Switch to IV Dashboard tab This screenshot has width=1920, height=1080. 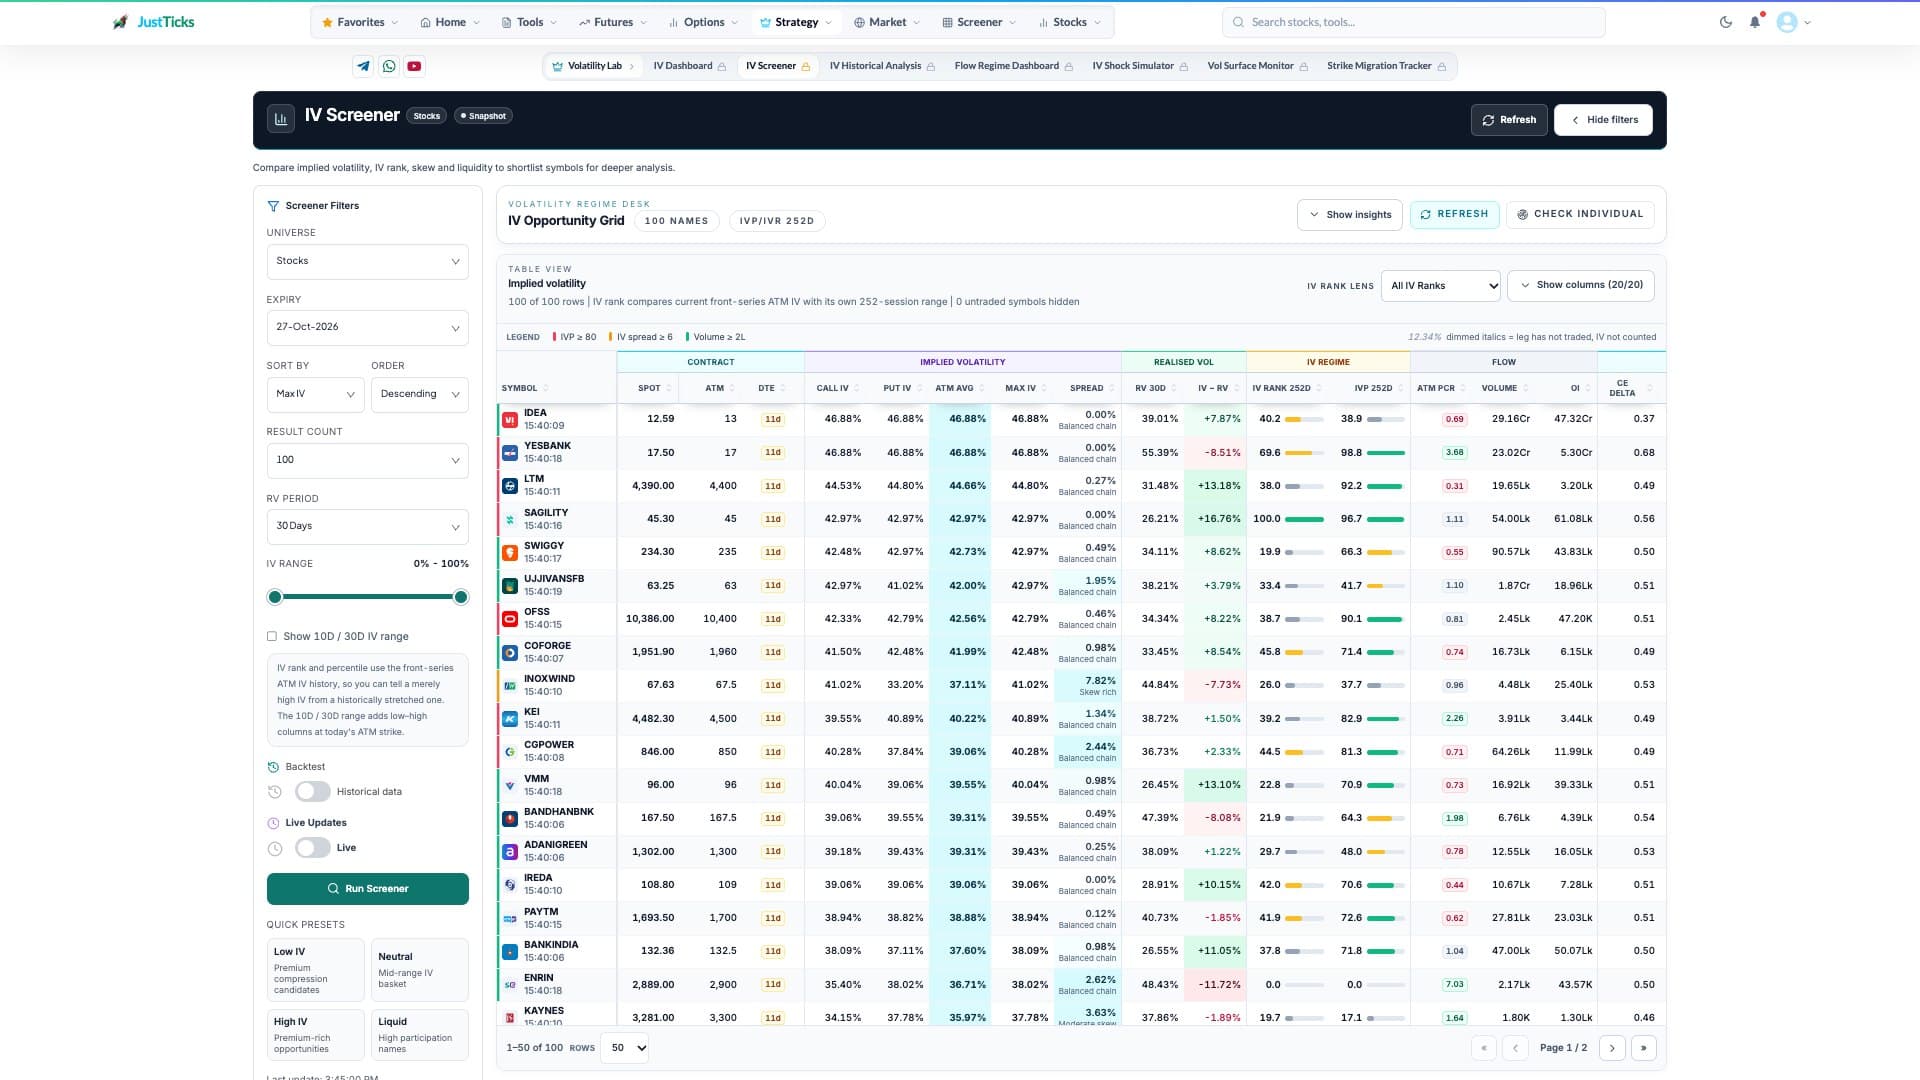[x=689, y=66]
